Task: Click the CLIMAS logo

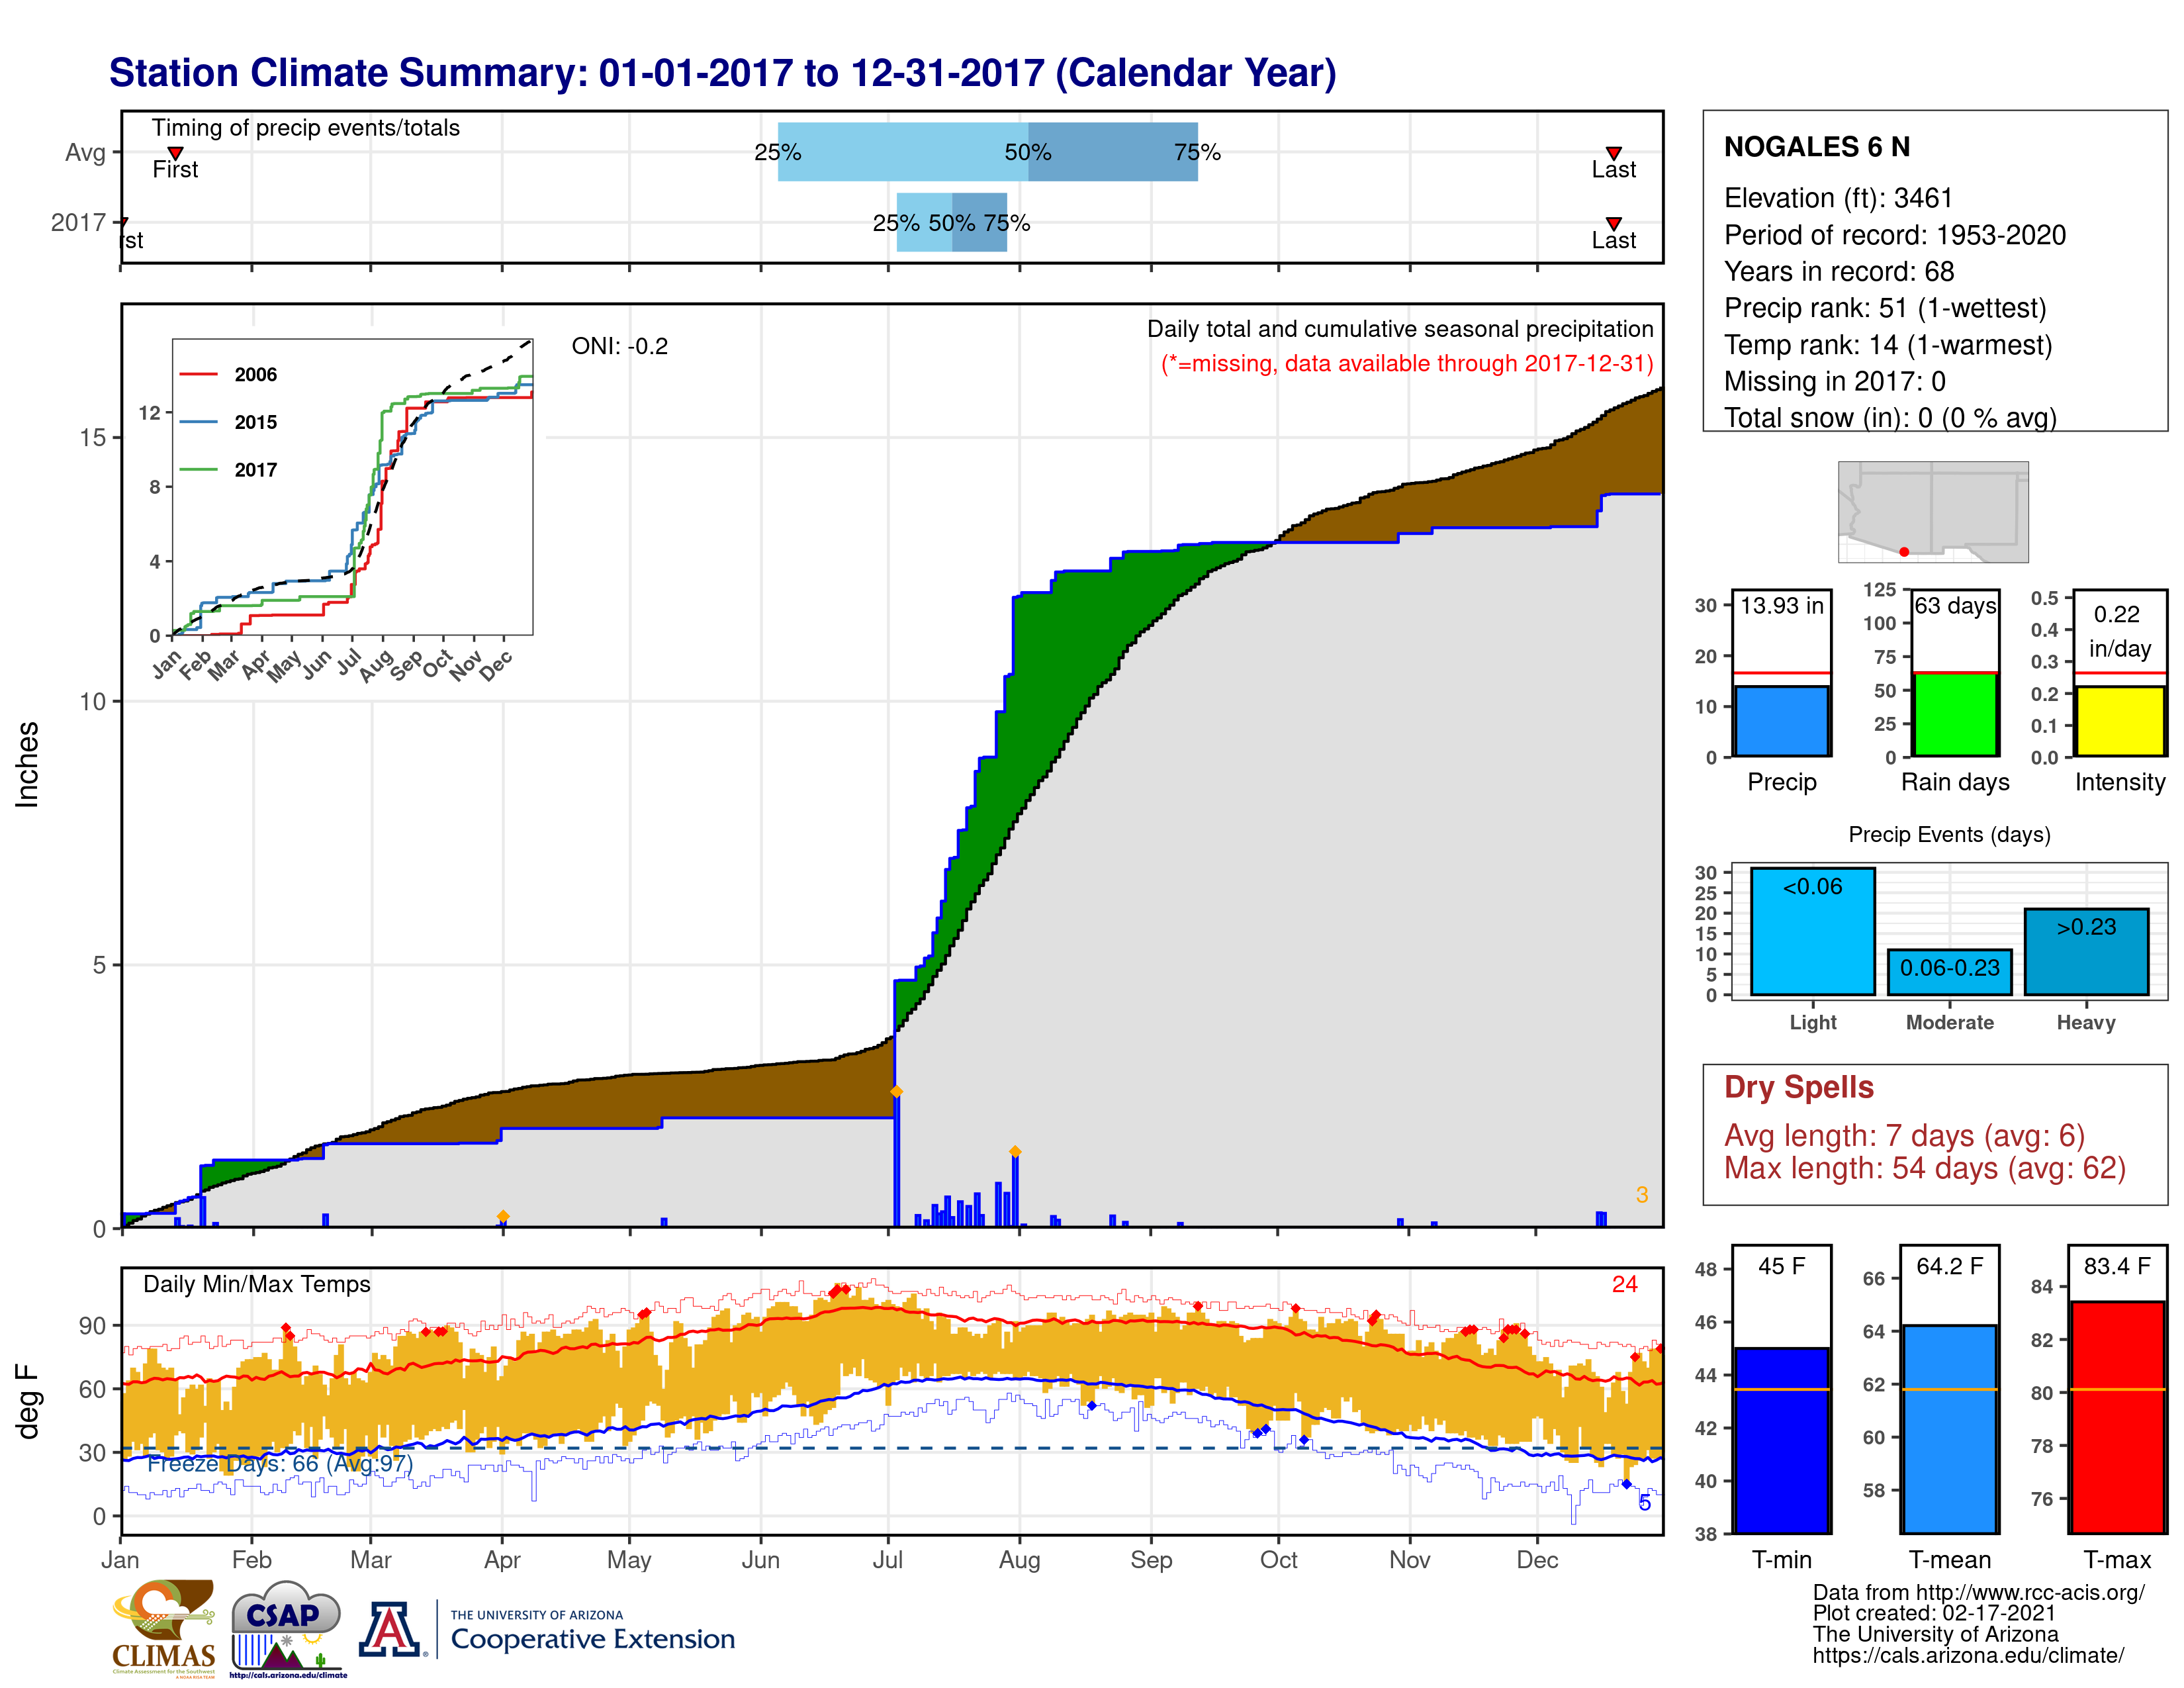Action: point(164,1628)
